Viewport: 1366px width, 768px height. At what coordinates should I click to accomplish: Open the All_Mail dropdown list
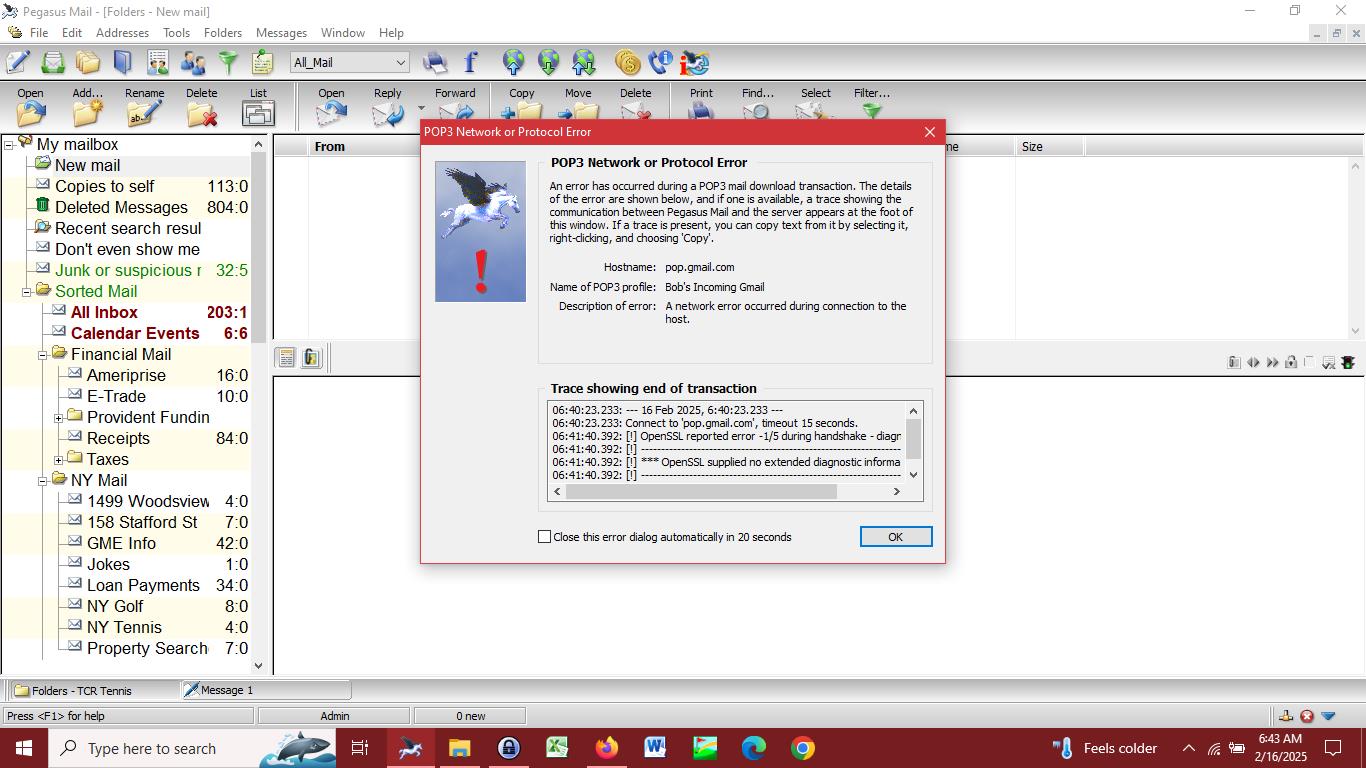coord(400,63)
